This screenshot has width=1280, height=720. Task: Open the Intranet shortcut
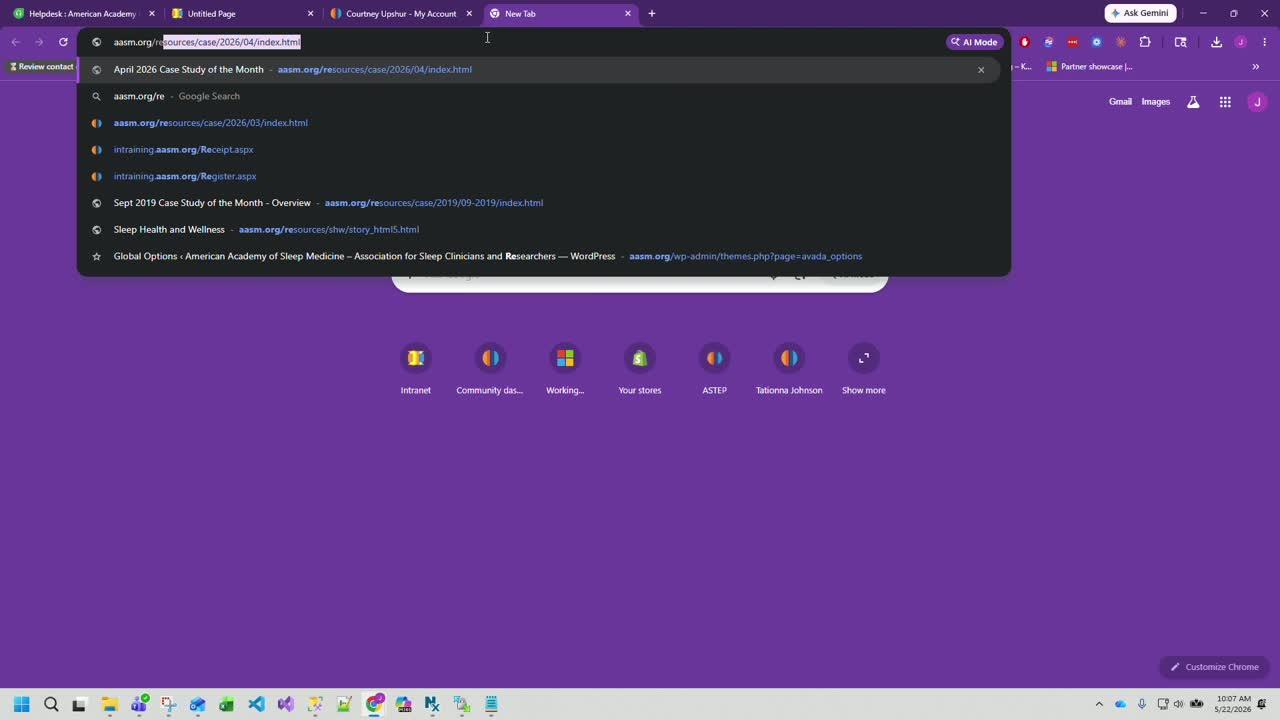click(x=416, y=369)
